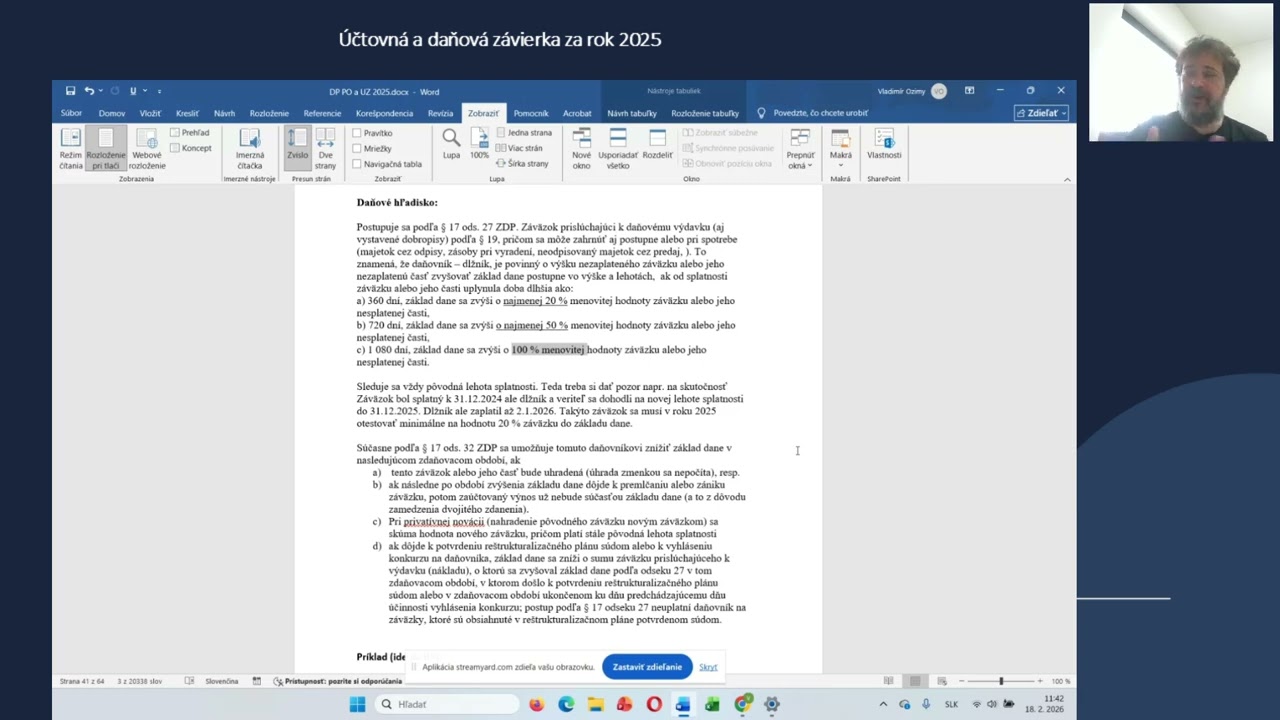Save document via quick access toolbar
Viewport: 1280px width, 720px height.
coord(70,91)
